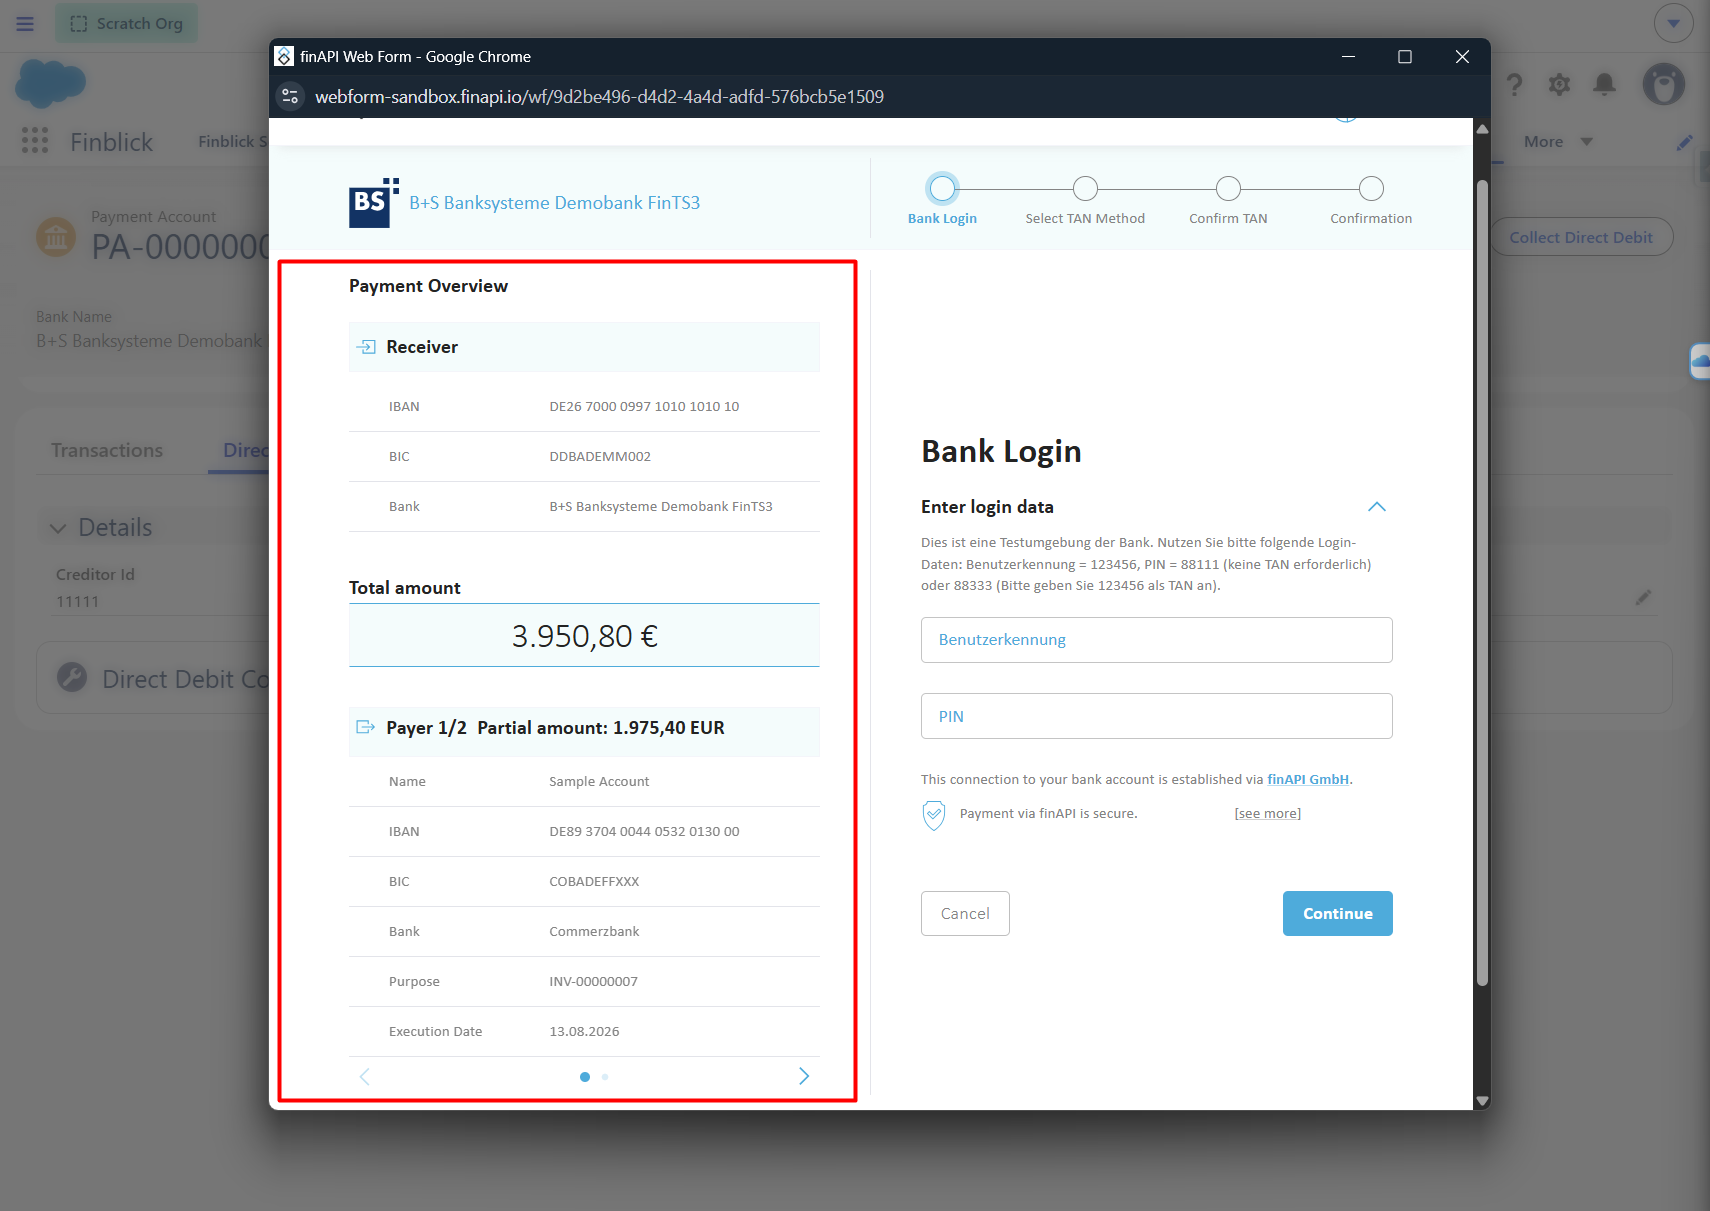Image resolution: width=1710 pixels, height=1211 pixels.
Task: Click the second carousel page dot
Action: [605, 1077]
